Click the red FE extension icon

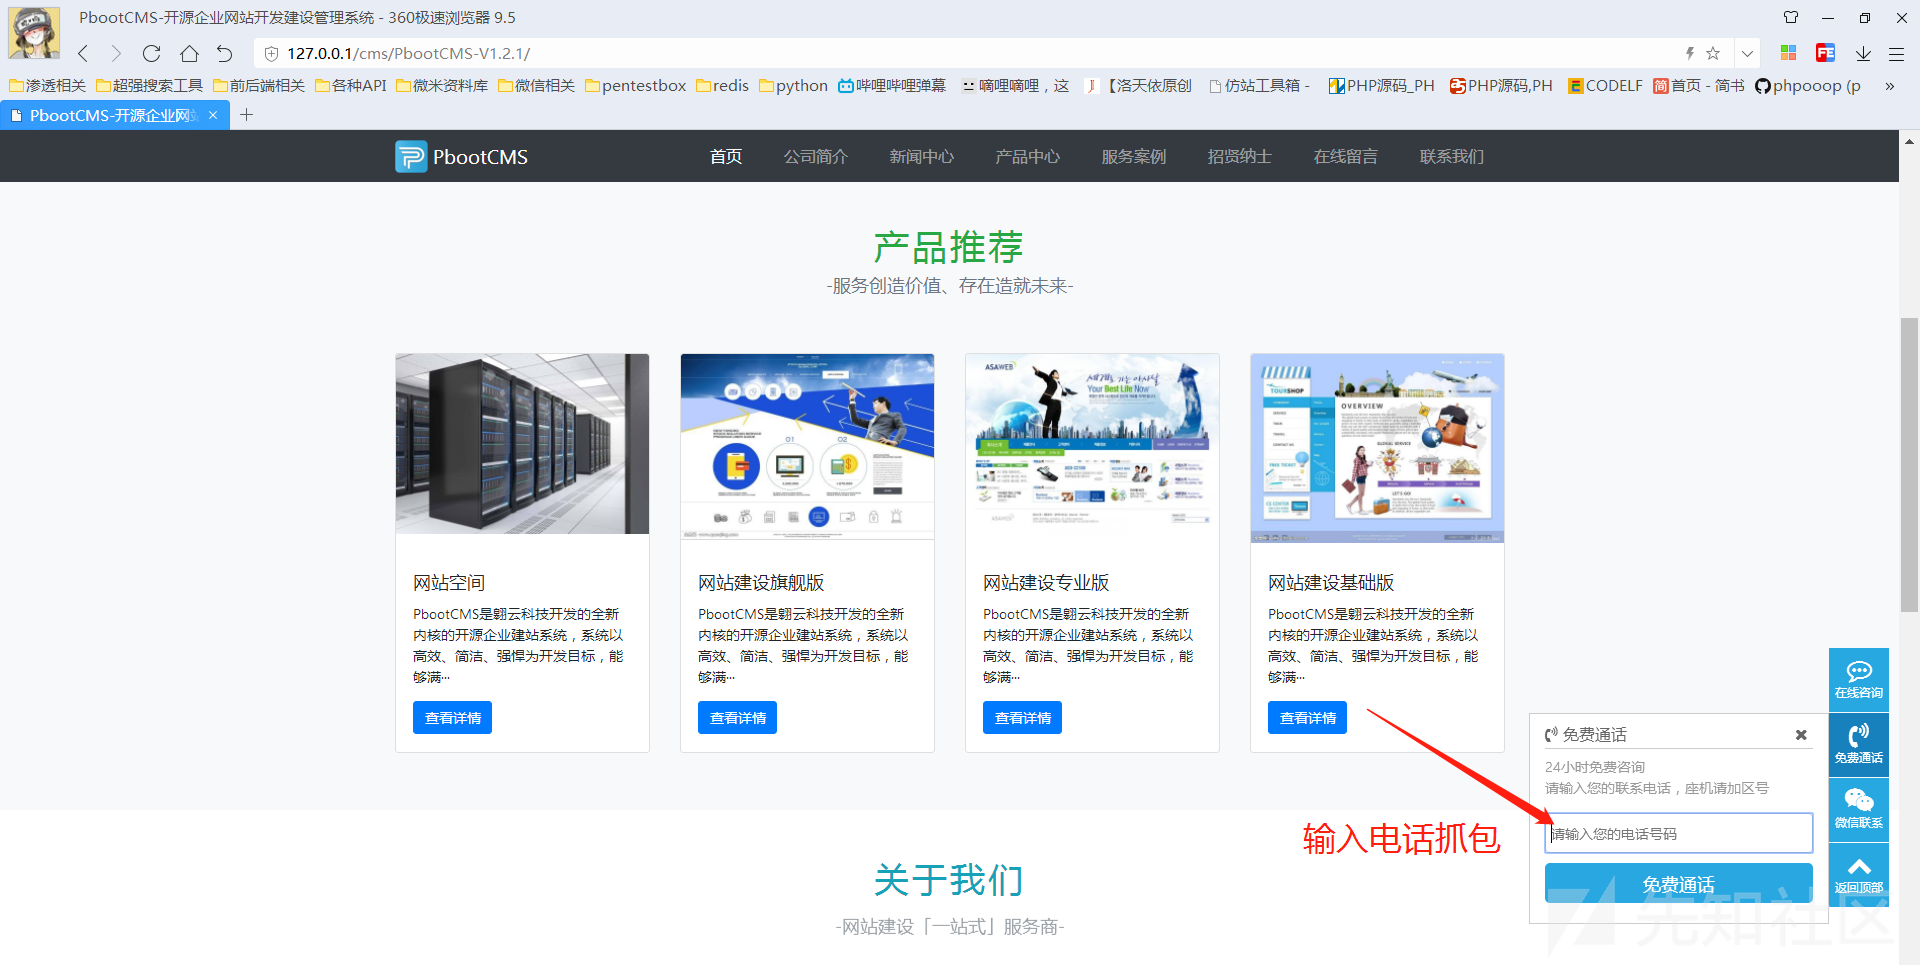(x=1825, y=53)
